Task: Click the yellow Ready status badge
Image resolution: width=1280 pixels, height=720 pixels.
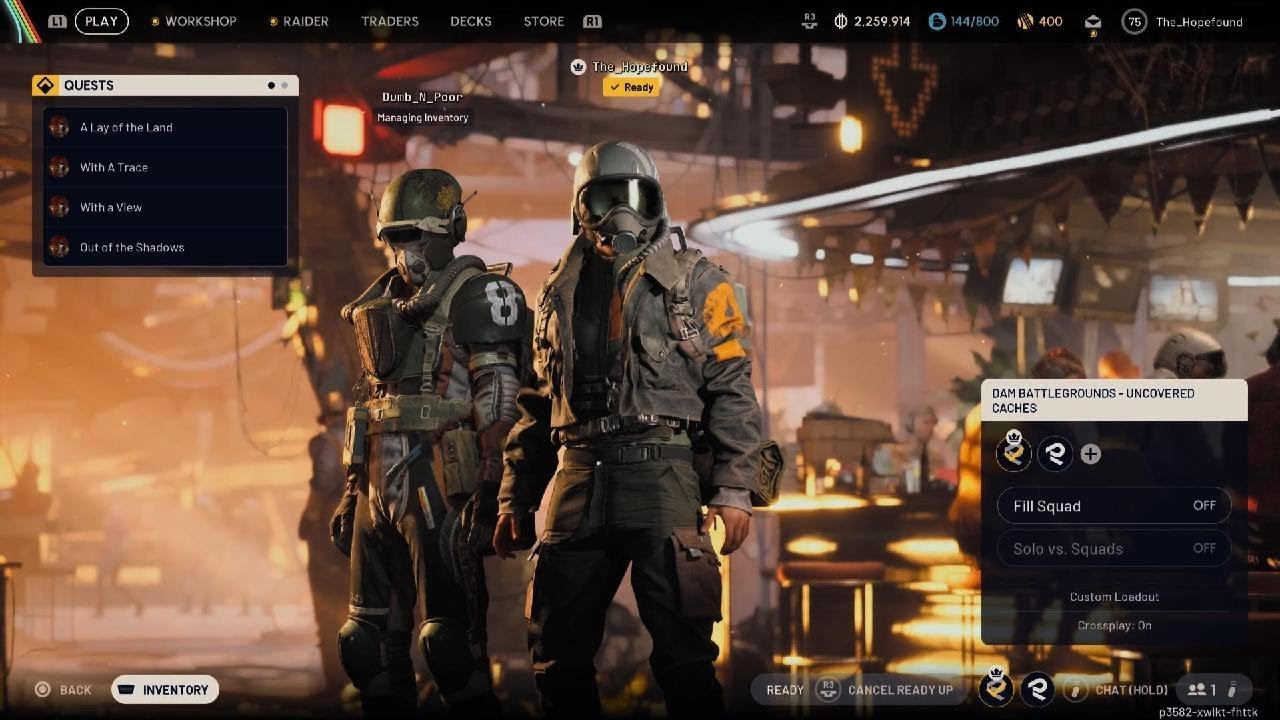Action: (x=631, y=87)
